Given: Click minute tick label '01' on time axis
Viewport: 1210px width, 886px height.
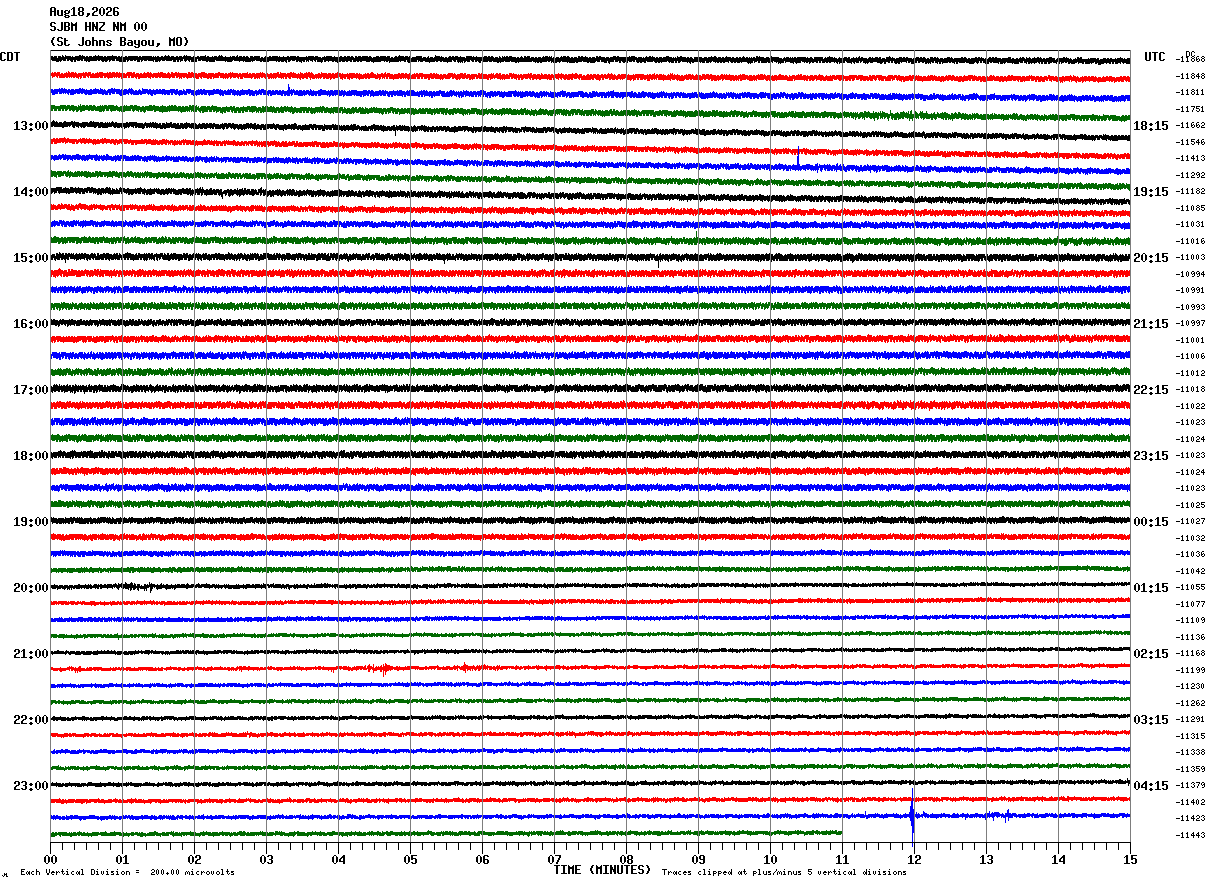Looking at the screenshot, I should click(122, 859).
